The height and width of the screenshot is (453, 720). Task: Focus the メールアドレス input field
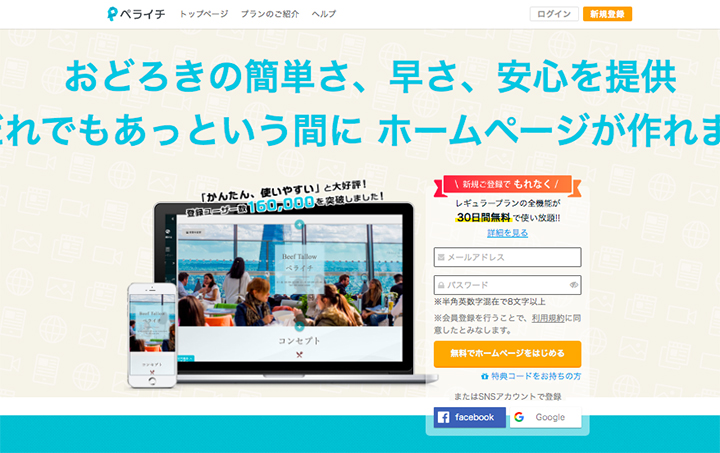point(507,257)
